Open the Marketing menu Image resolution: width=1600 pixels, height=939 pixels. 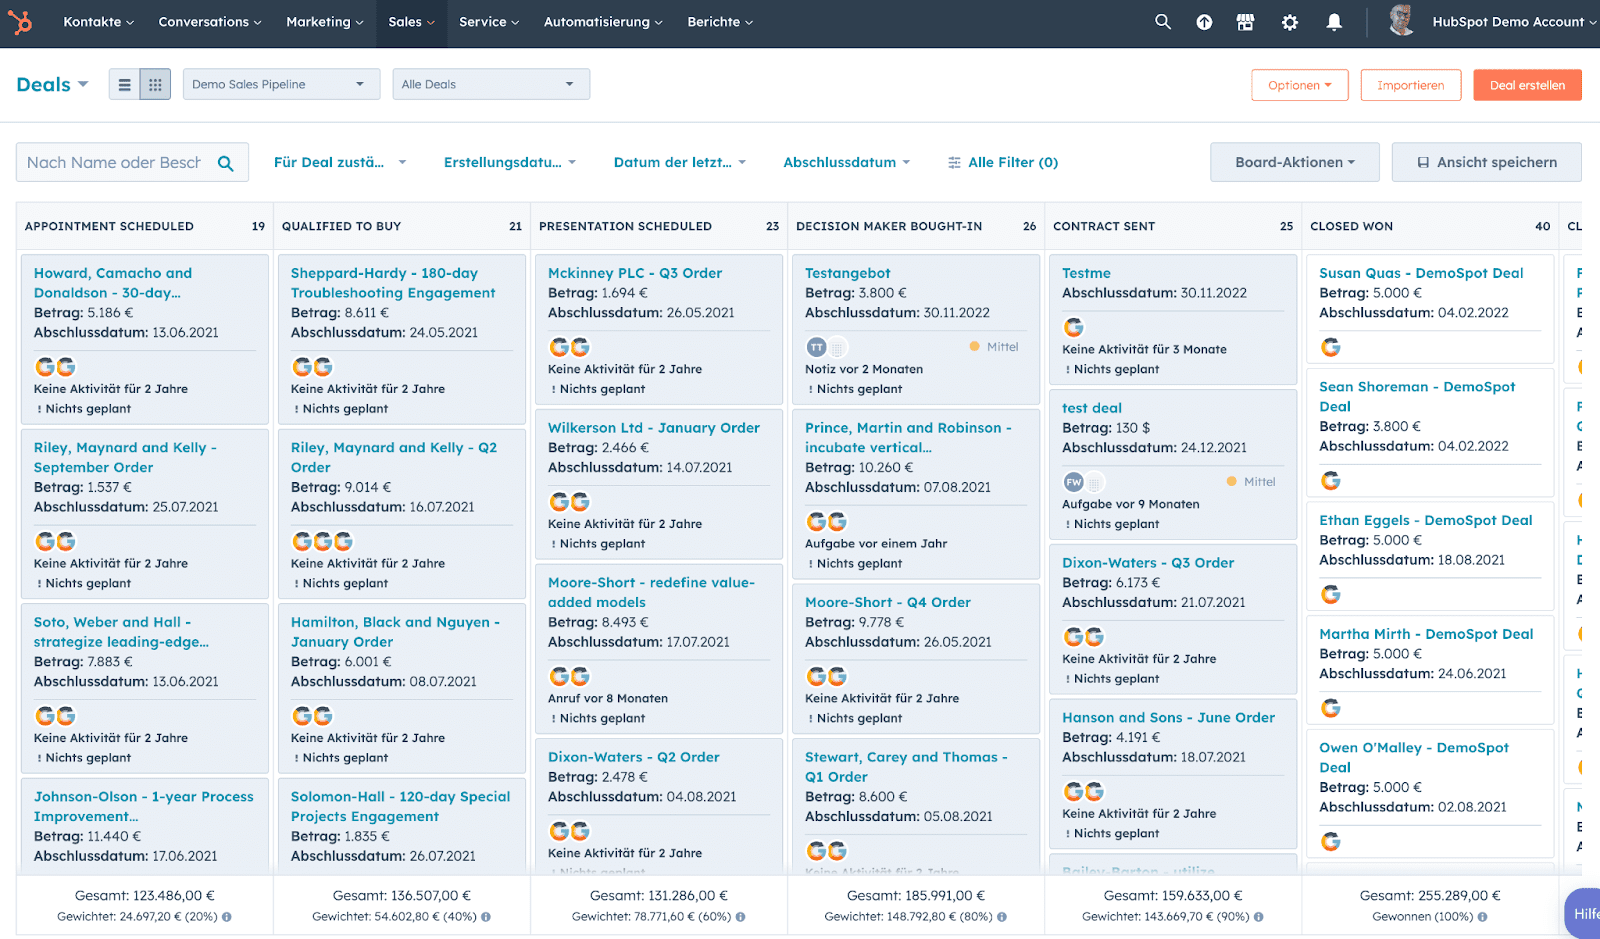tap(325, 22)
